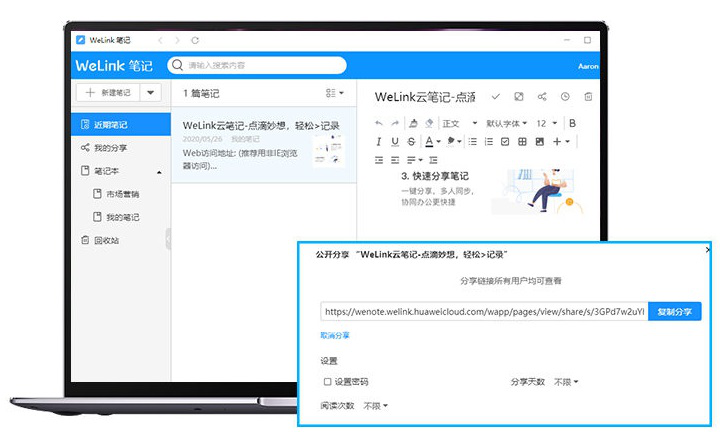Open the 阅读次数 不限 dropdown

[375, 406]
